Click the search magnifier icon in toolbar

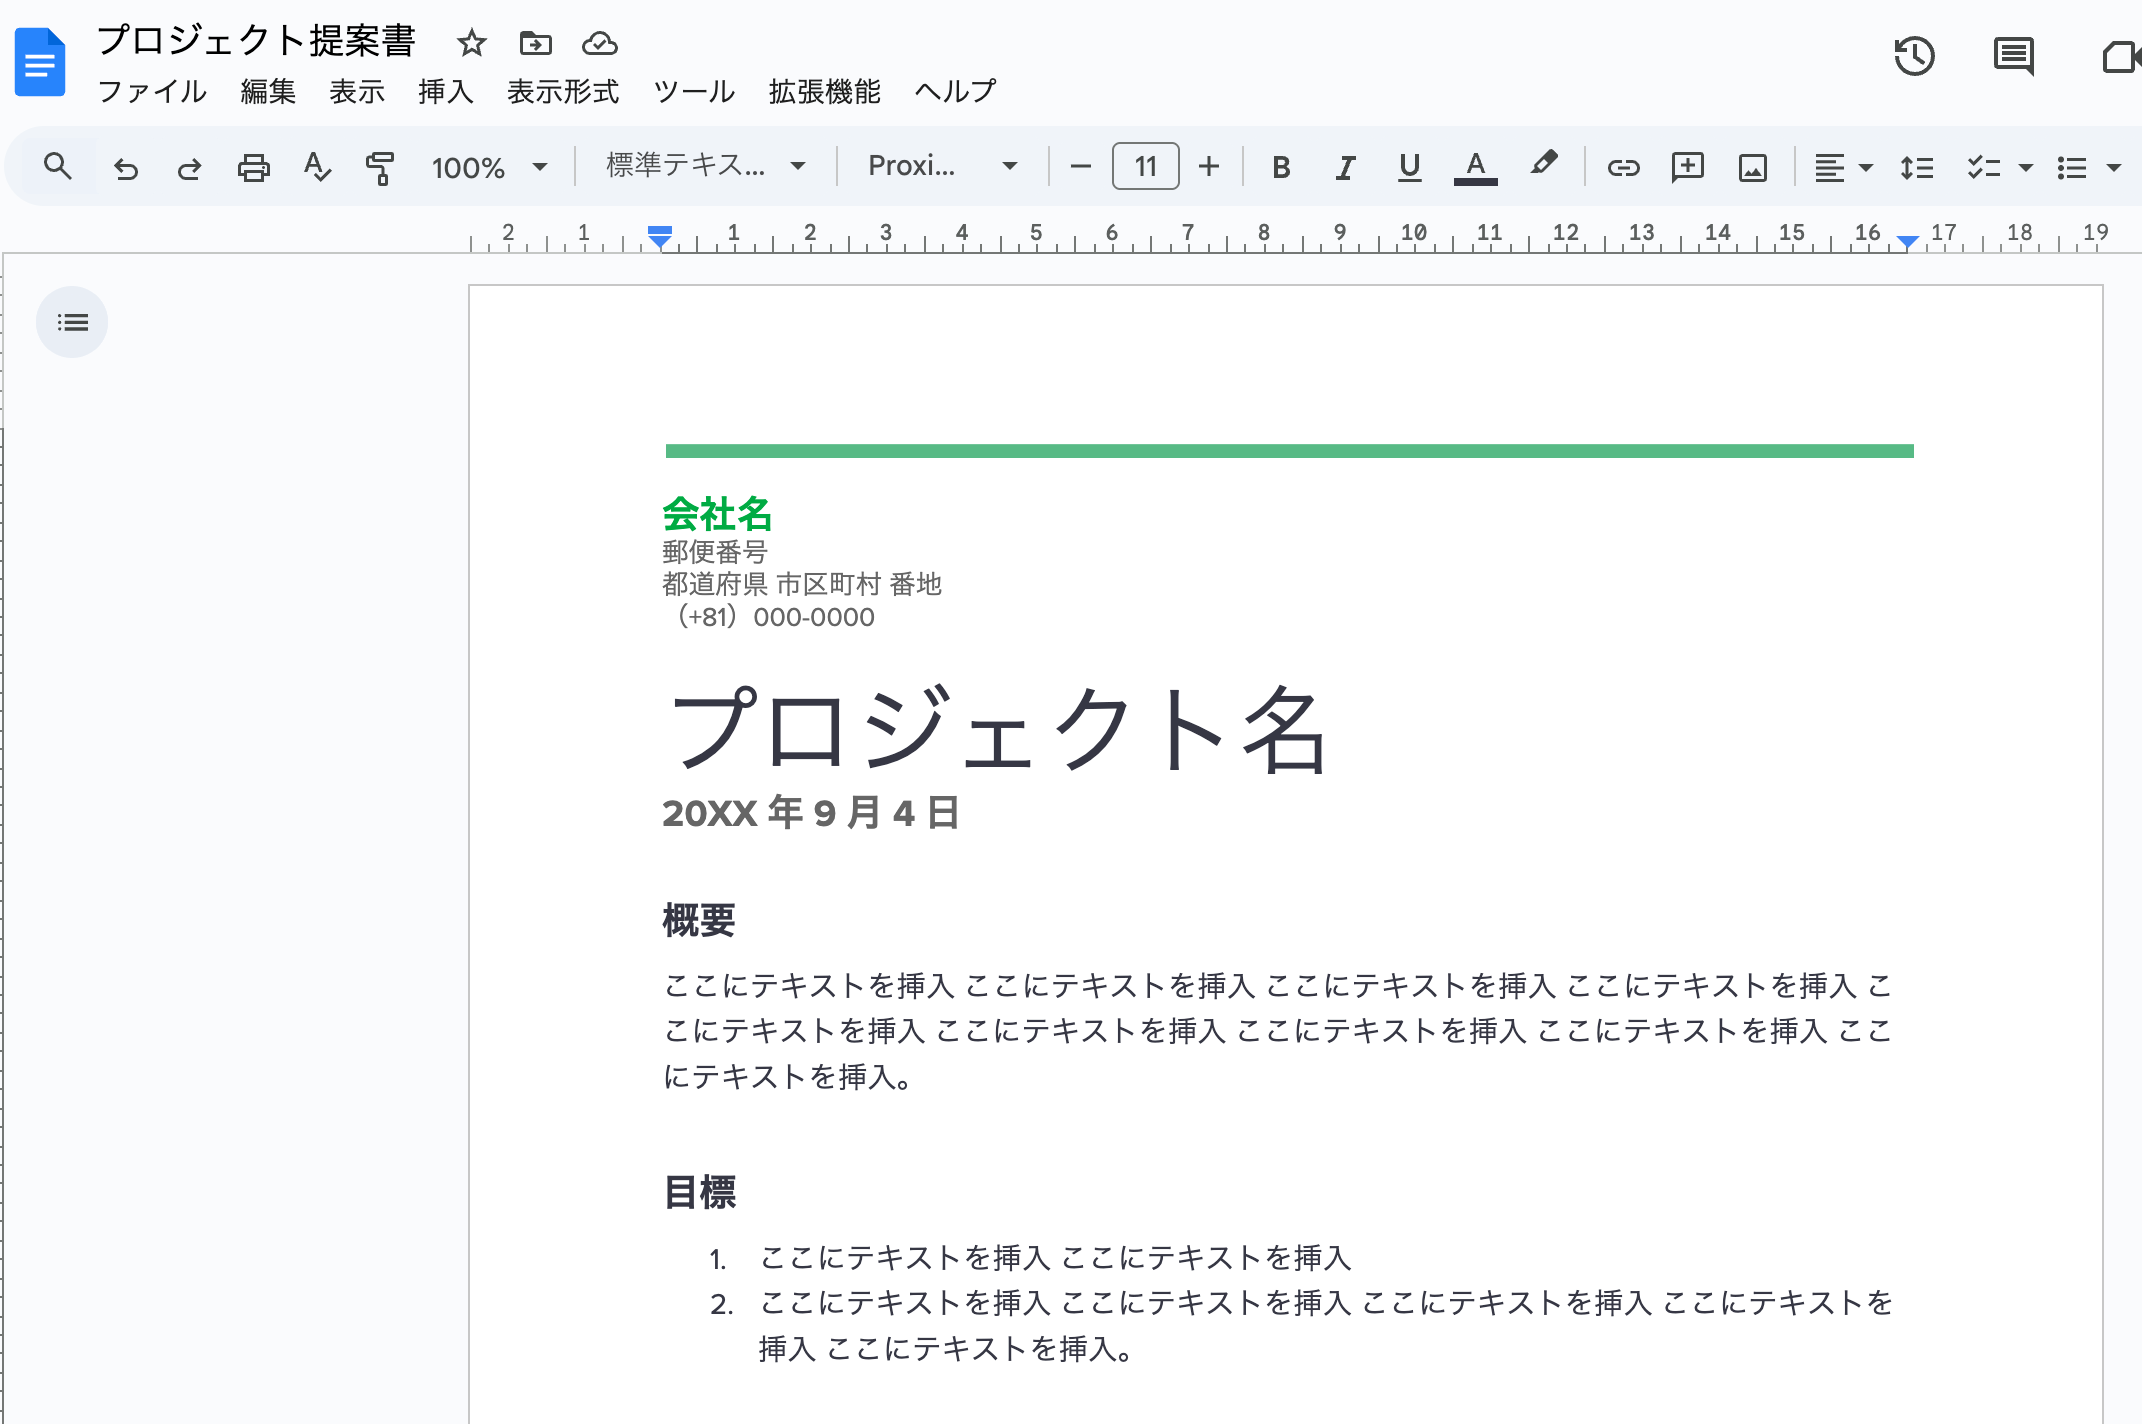click(x=58, y=167)
